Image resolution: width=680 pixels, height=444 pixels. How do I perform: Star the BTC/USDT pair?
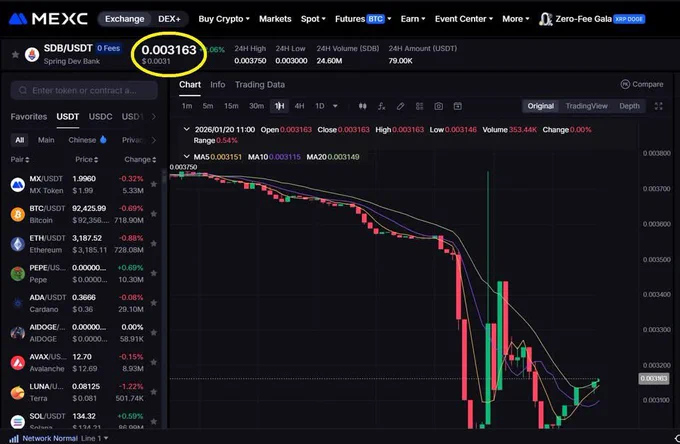point(154,214)
